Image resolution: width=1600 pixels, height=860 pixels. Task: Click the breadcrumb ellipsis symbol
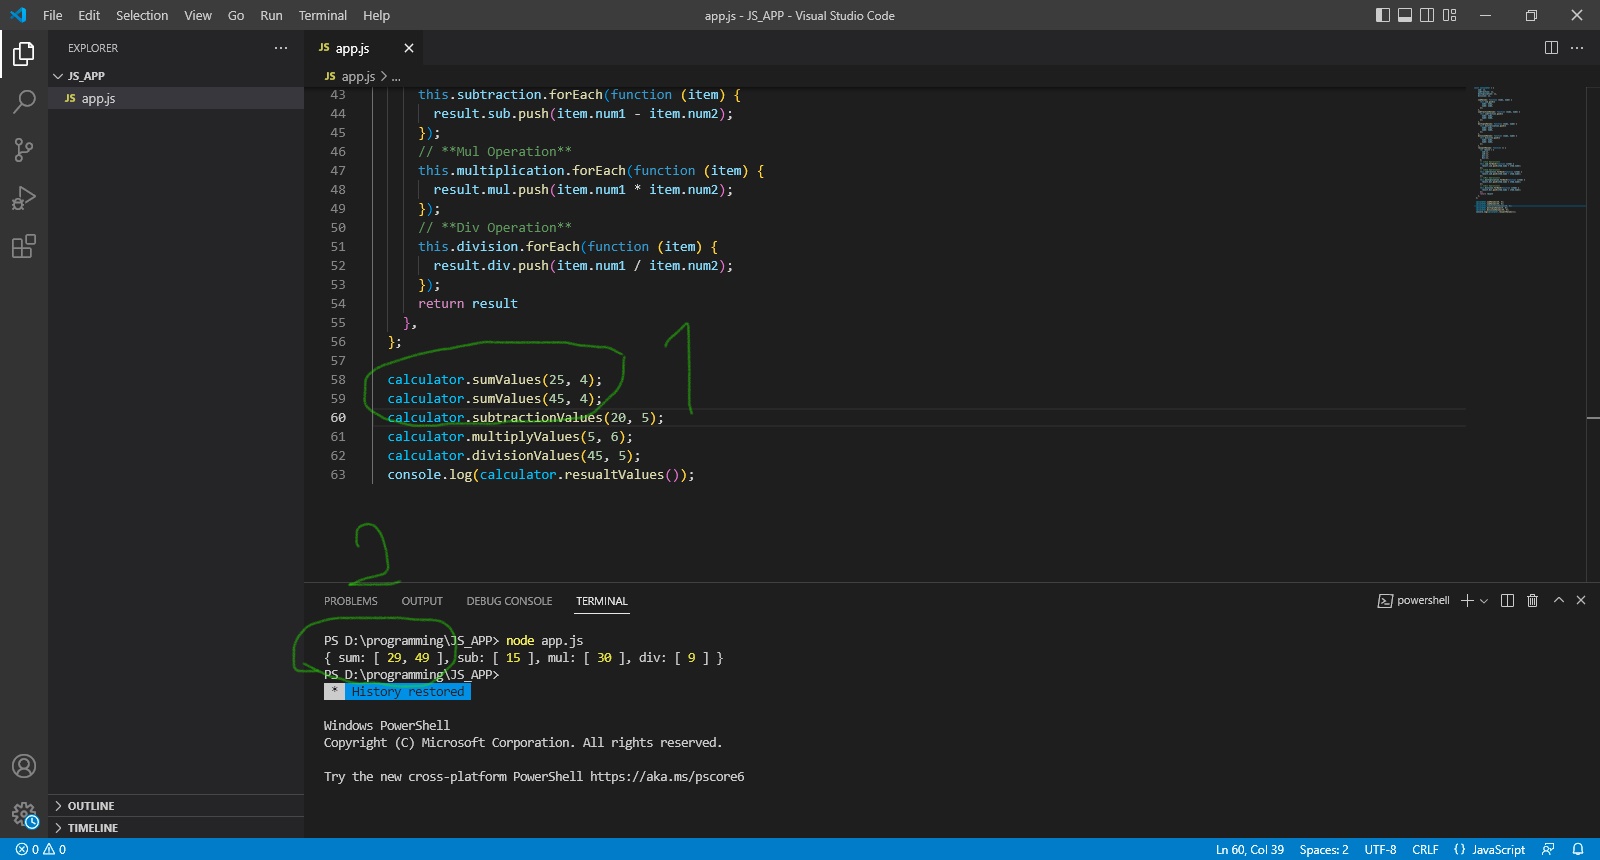[396, 77]
